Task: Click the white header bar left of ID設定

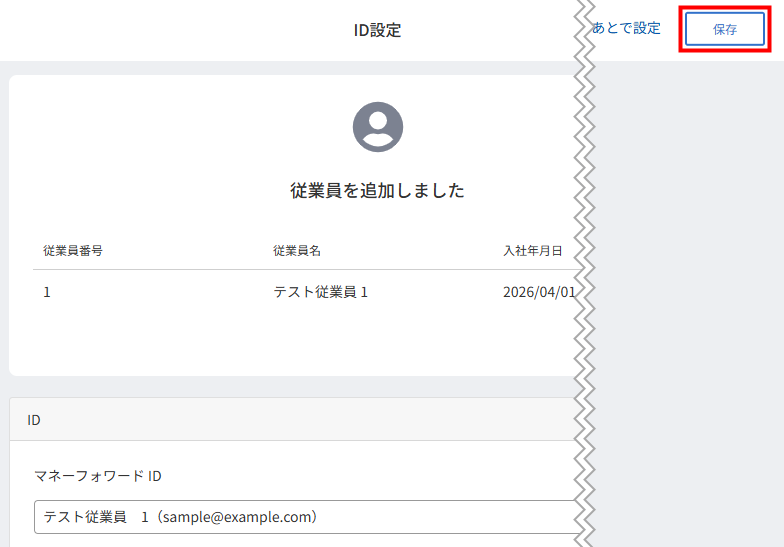Action: (x=150, y=30)
